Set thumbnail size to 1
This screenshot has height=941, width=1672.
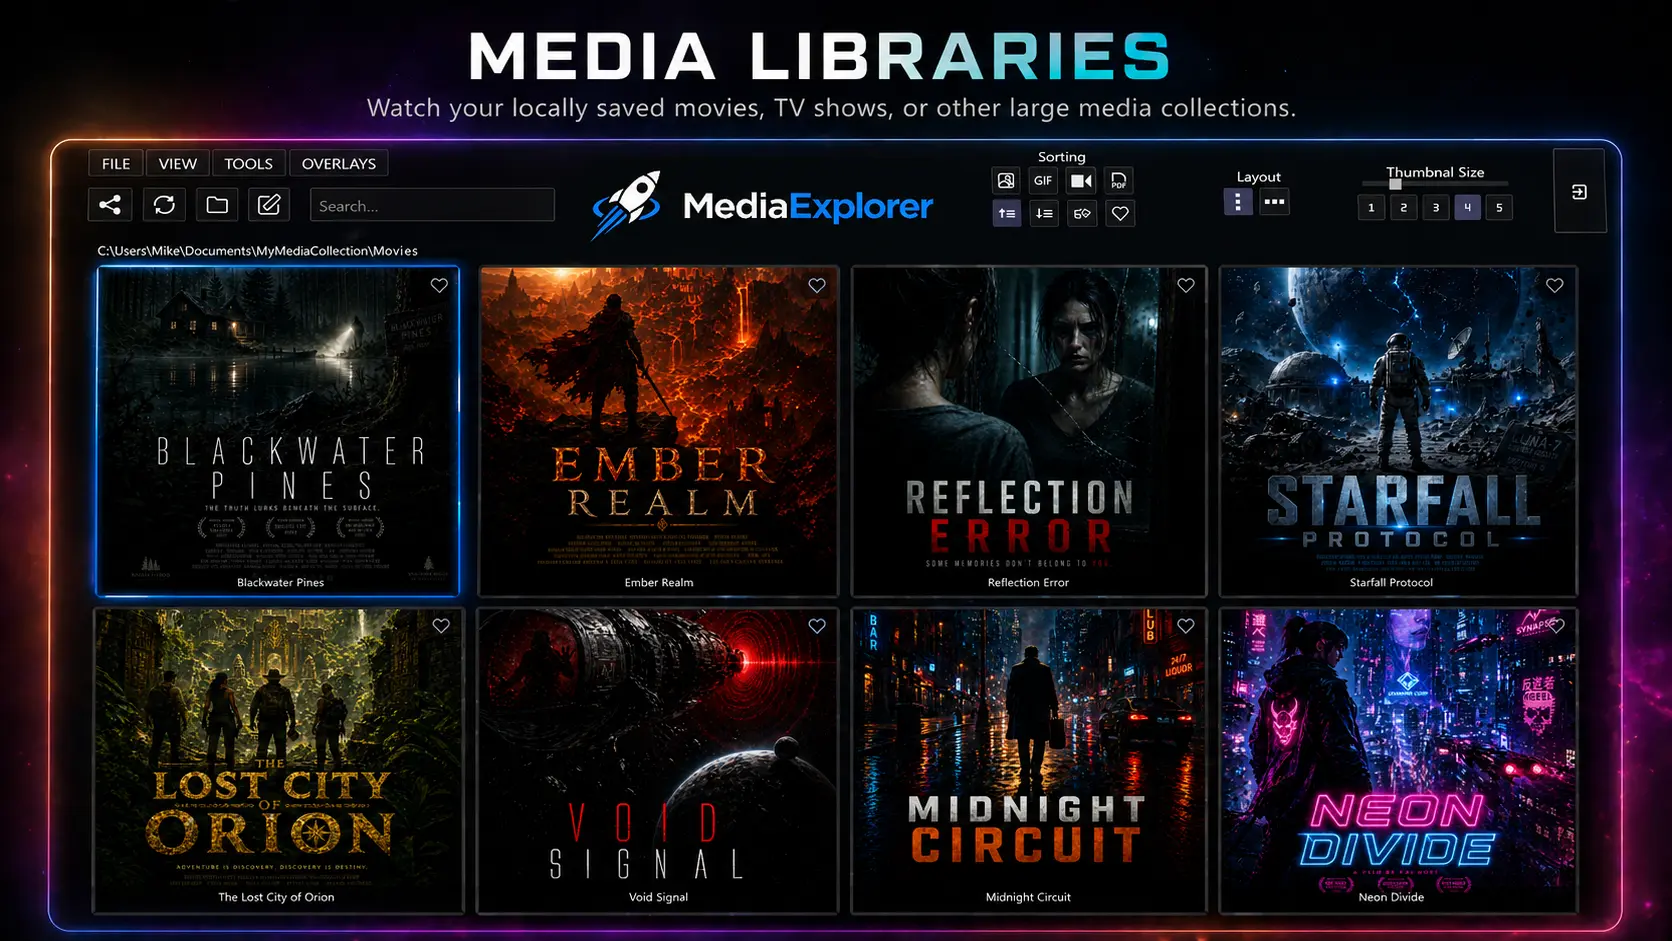pyautogui.click(x=1371, y=208)
